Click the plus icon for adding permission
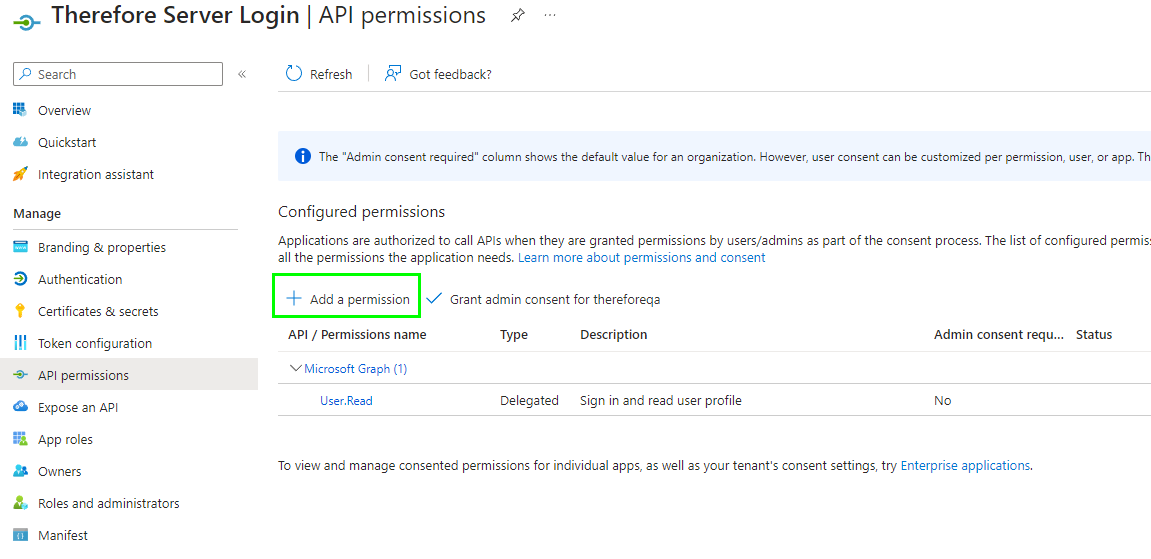Screen dimensions: 1151x559 pyautogui.click(x=294, y=299)
